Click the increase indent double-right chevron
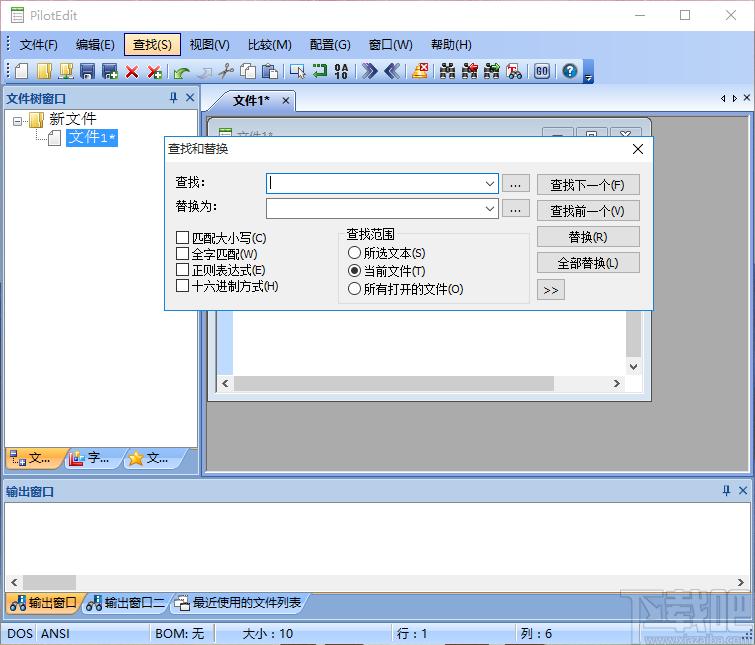The image size is (755, 645). coord(369,71)
